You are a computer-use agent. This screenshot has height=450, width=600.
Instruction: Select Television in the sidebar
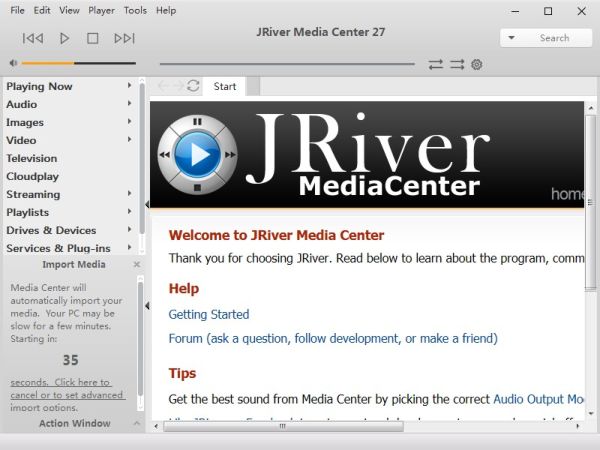click(32, 158)
